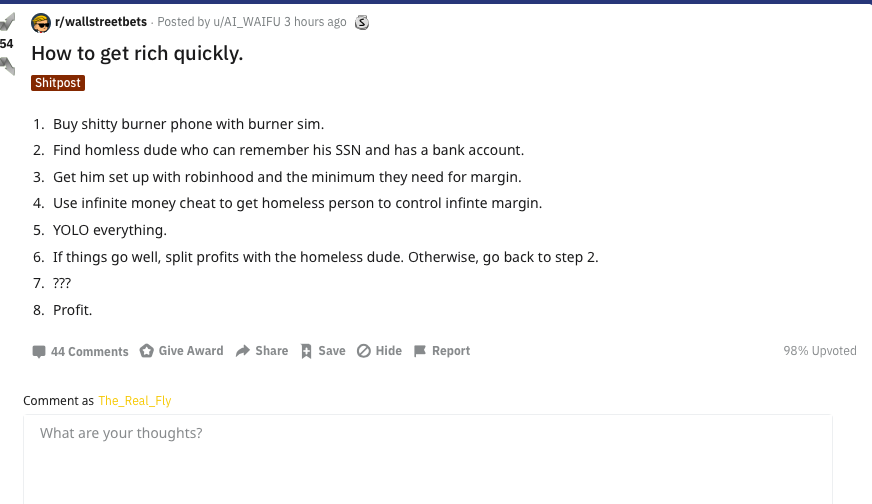Filter by the Shitpost flair tag
Viewport: 872px width, 504px height.
(x=58, y=83)
